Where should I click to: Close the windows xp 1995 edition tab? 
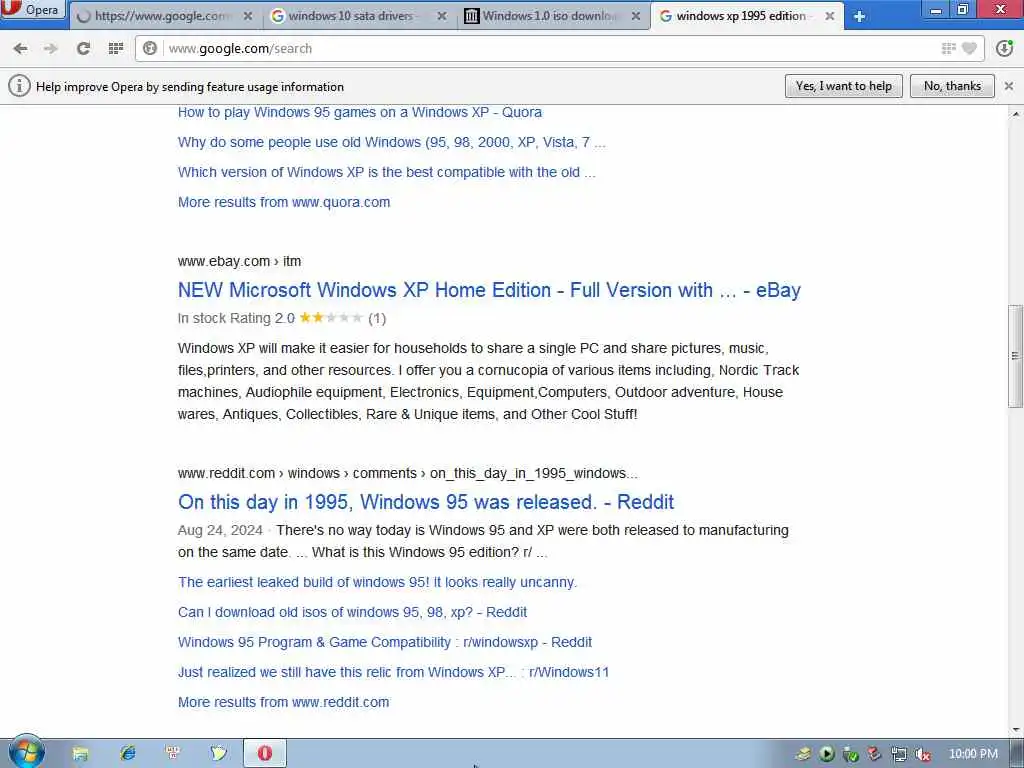click(829, 16)
